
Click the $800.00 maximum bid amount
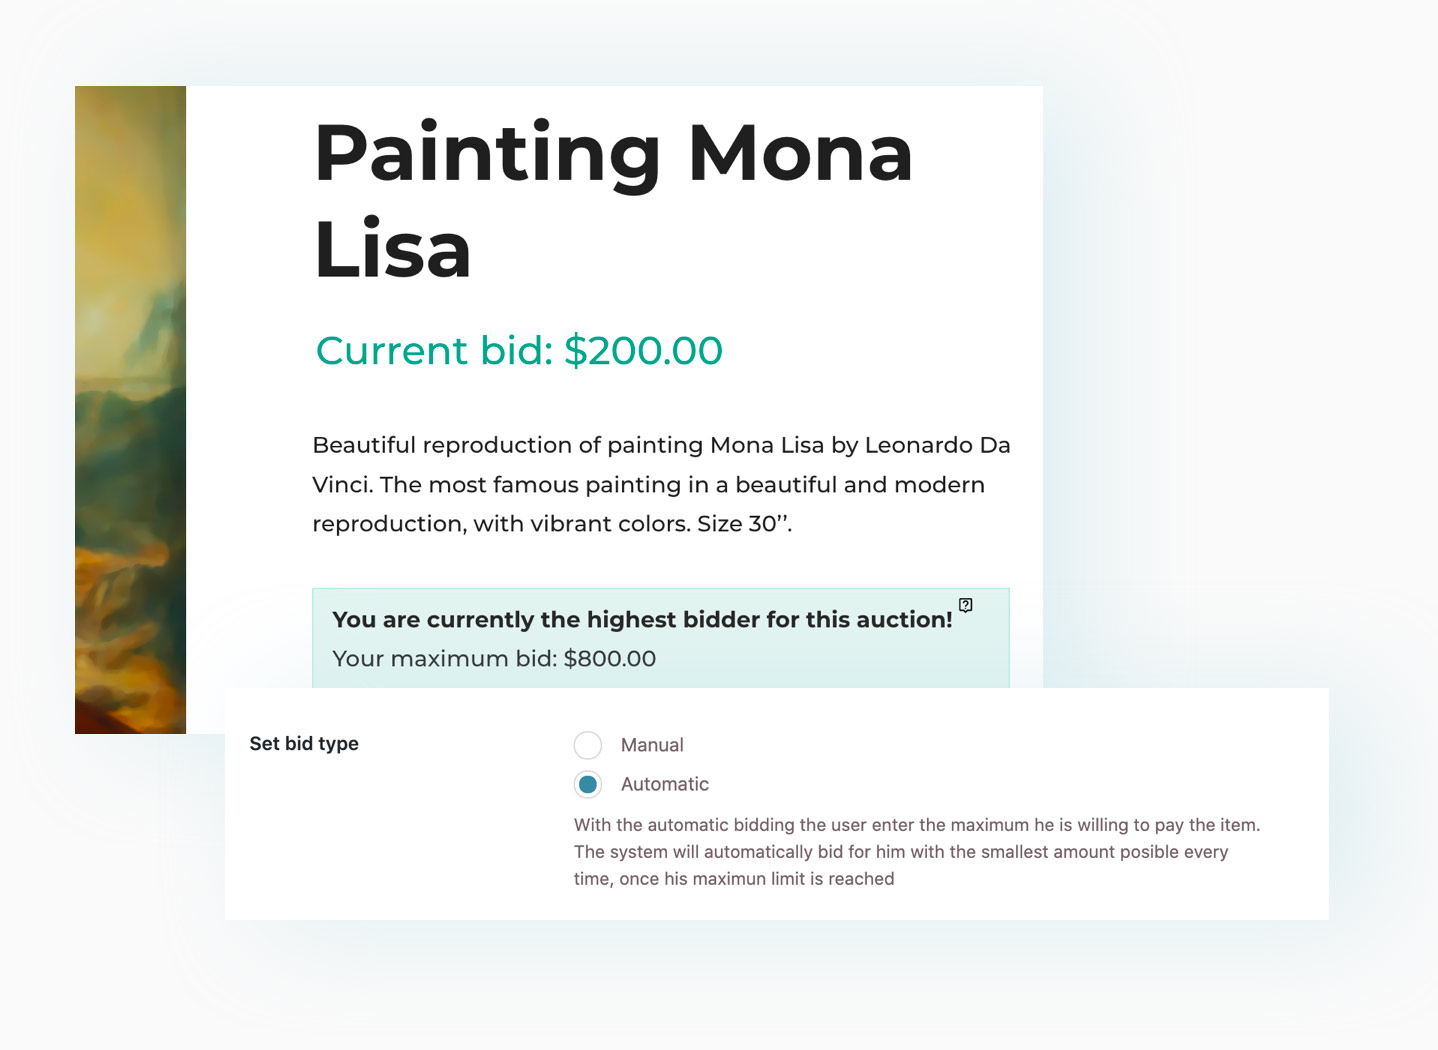[x=610, y=659]
